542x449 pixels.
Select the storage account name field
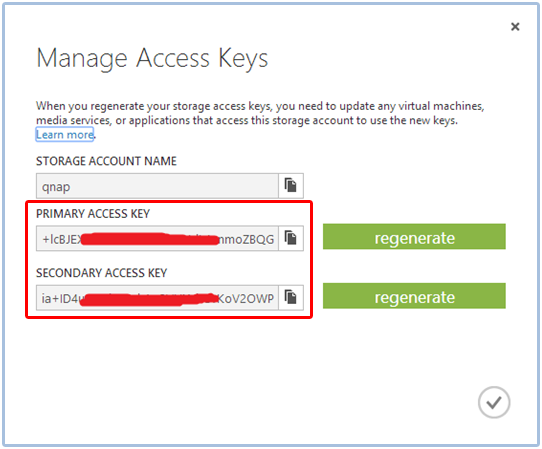157,186
